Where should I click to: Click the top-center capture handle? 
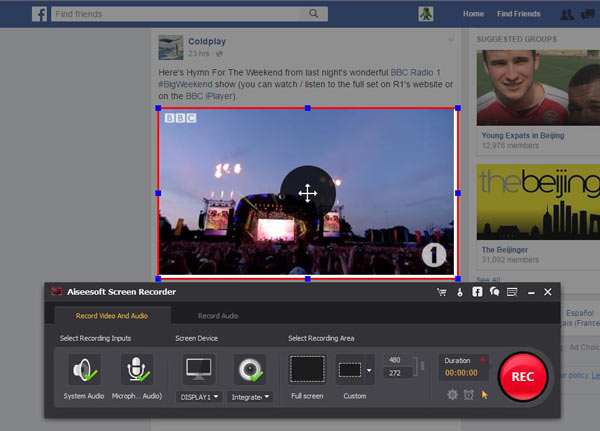click(308, 108)
